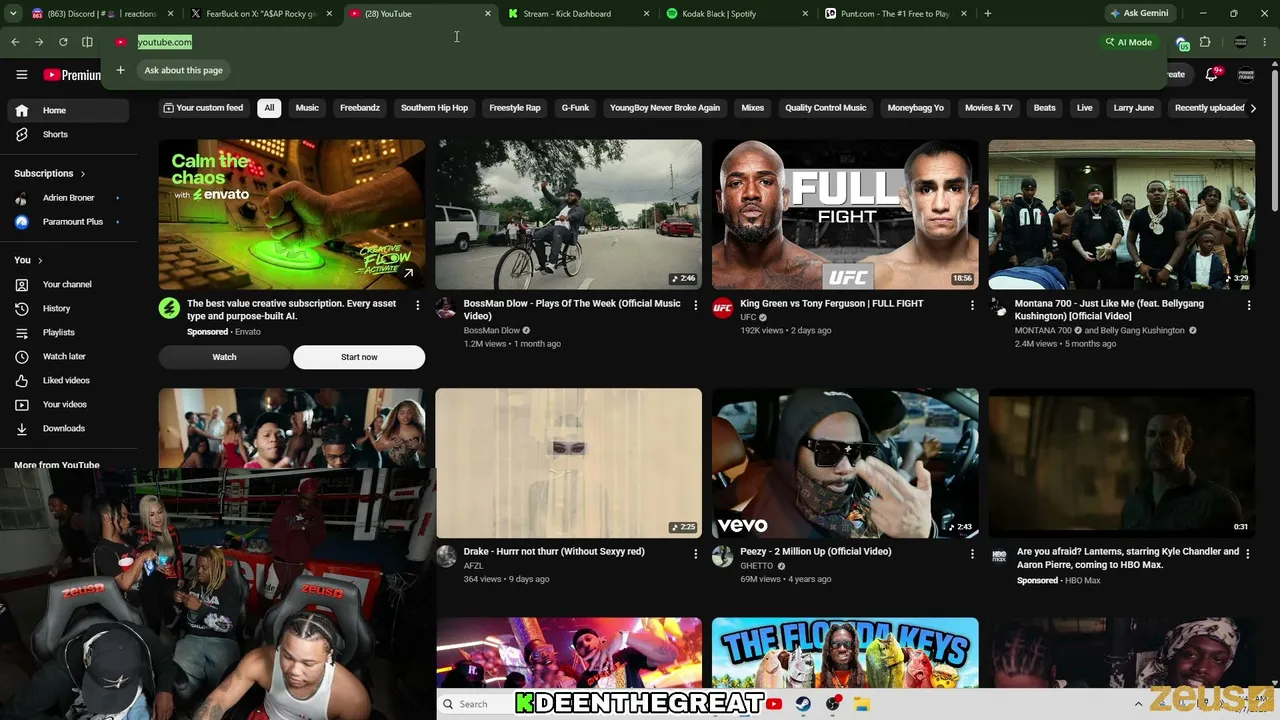Play the King Green vs Tony Ferguson thumbnail

point(845,214)
